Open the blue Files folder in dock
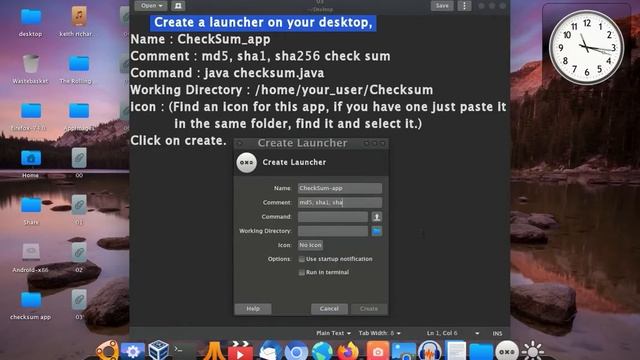Image resolution: width=640 pixels, height=360 pixels. [x=481, y=351]
